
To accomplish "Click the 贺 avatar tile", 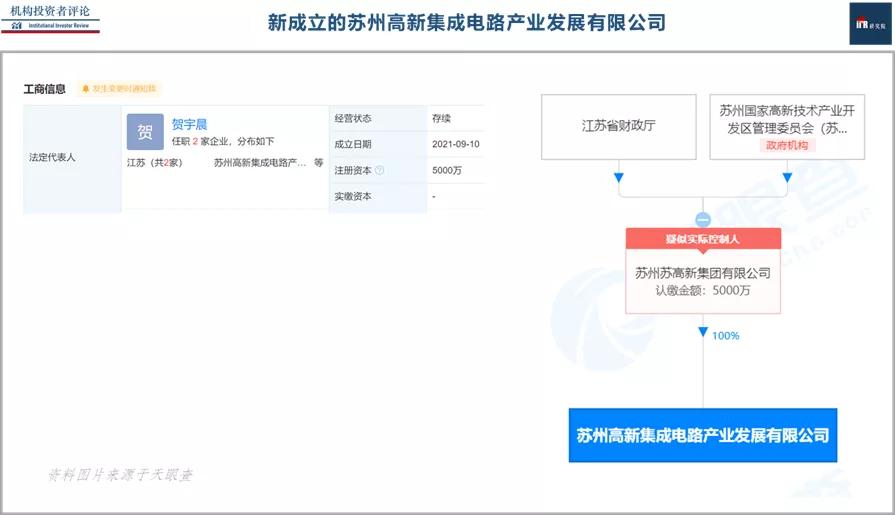I will pos(145,132).
